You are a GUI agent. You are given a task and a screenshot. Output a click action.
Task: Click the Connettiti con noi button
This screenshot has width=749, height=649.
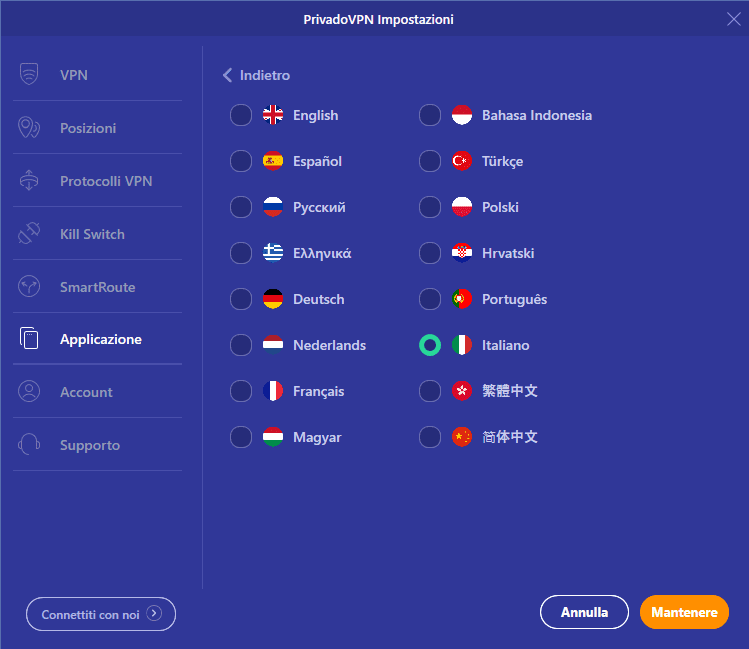[101, 614]
